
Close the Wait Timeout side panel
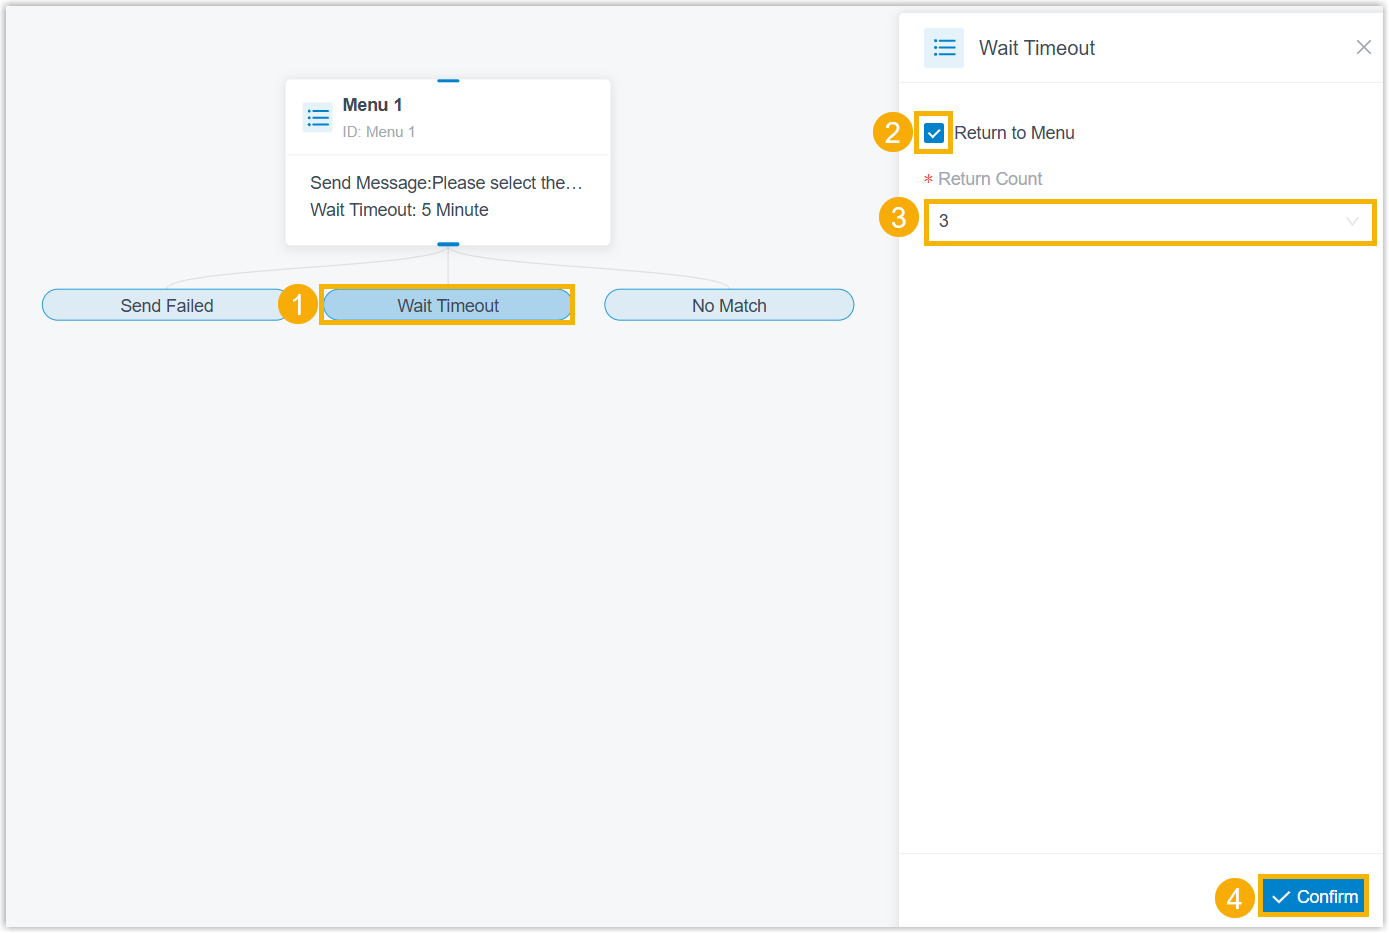[1363, 47]
